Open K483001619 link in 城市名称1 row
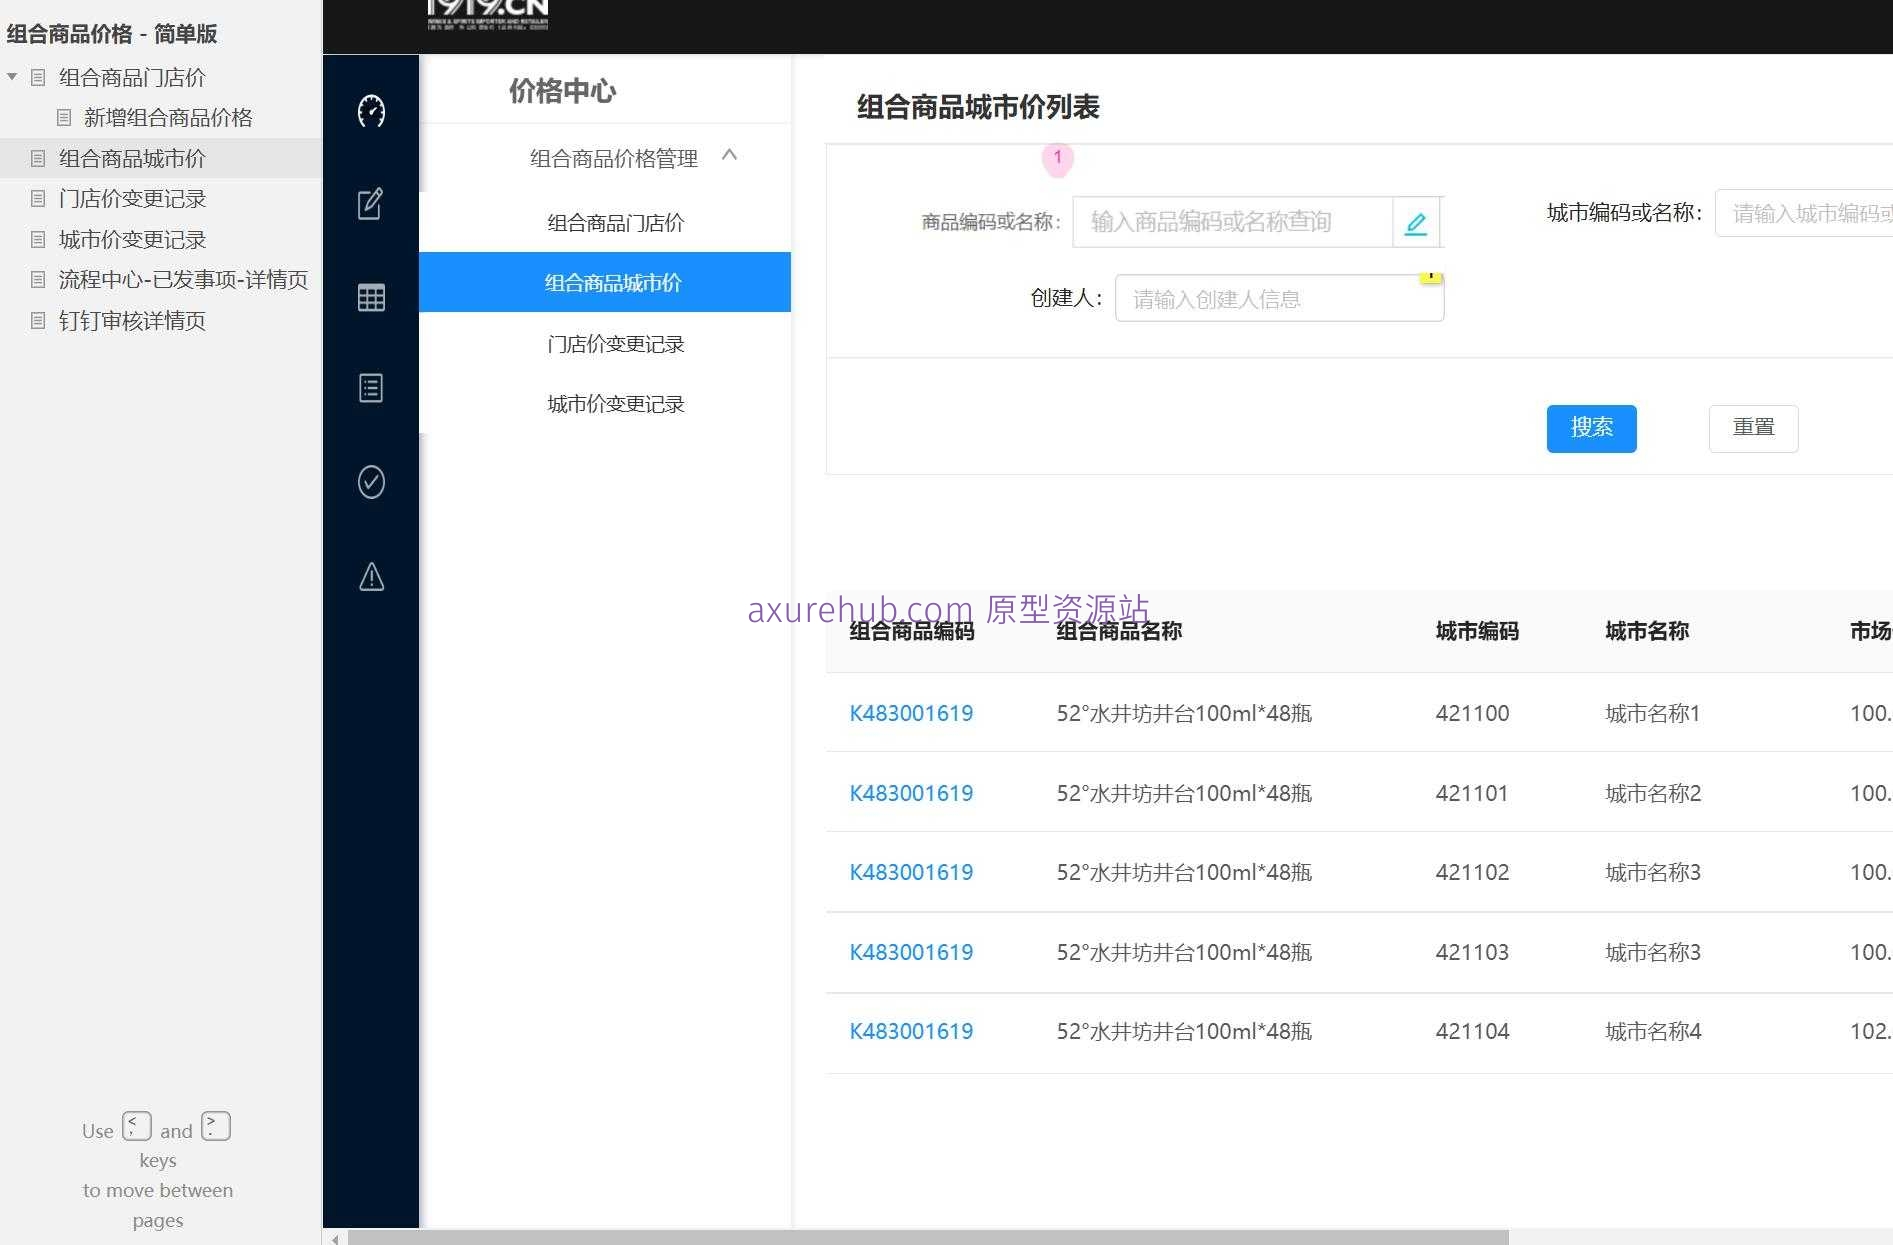 click(x=911, y=713)
